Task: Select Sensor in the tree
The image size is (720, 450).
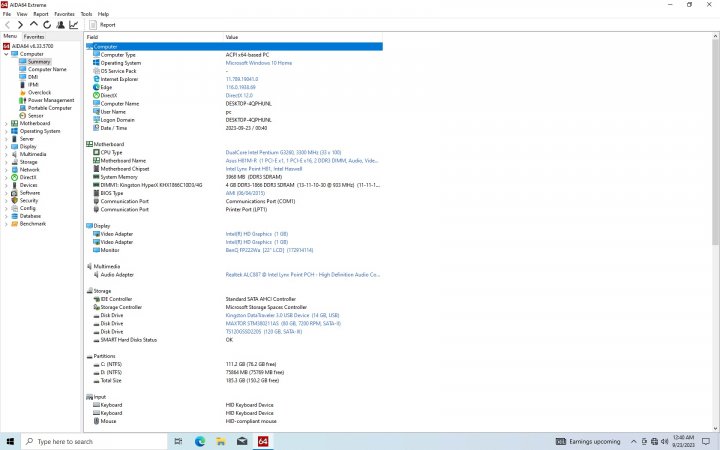Action: pyautogui.click(x=35, y=116)
